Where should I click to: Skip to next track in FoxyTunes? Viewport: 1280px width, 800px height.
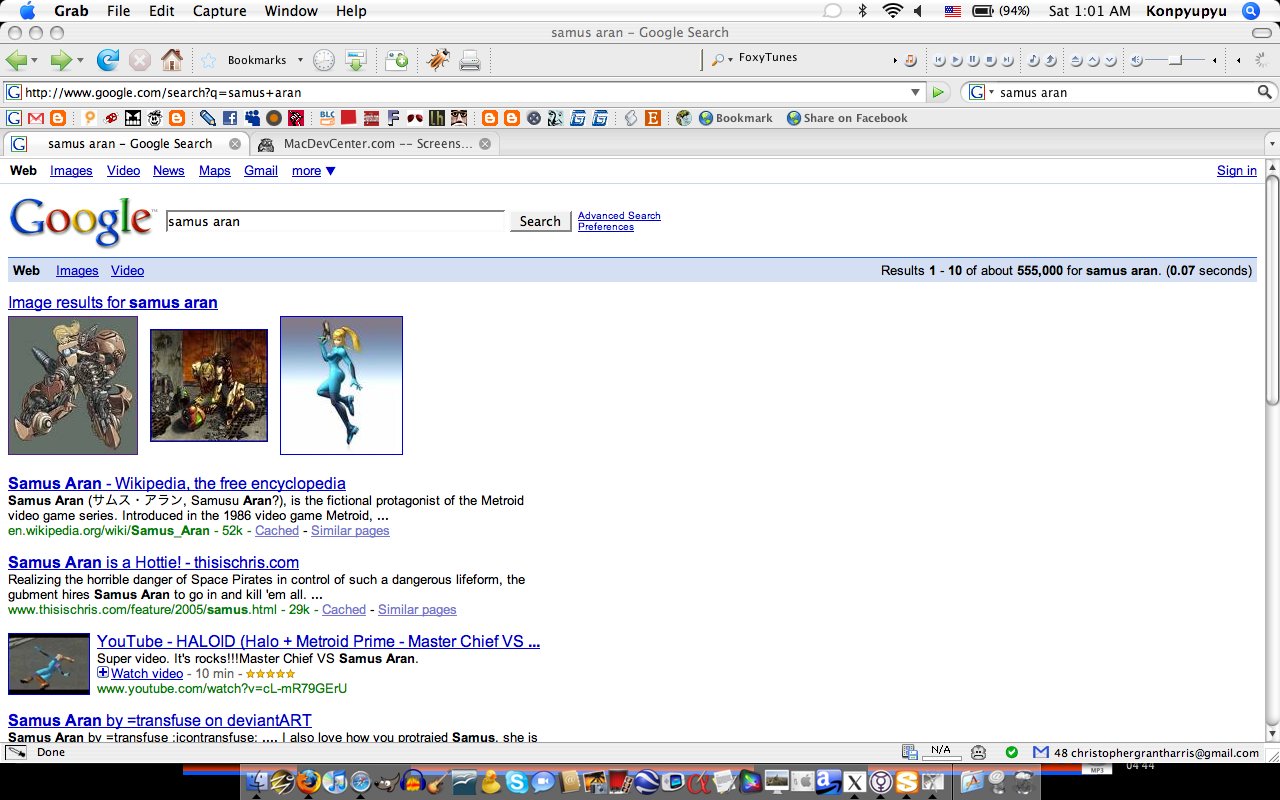tap(1005, 61)
